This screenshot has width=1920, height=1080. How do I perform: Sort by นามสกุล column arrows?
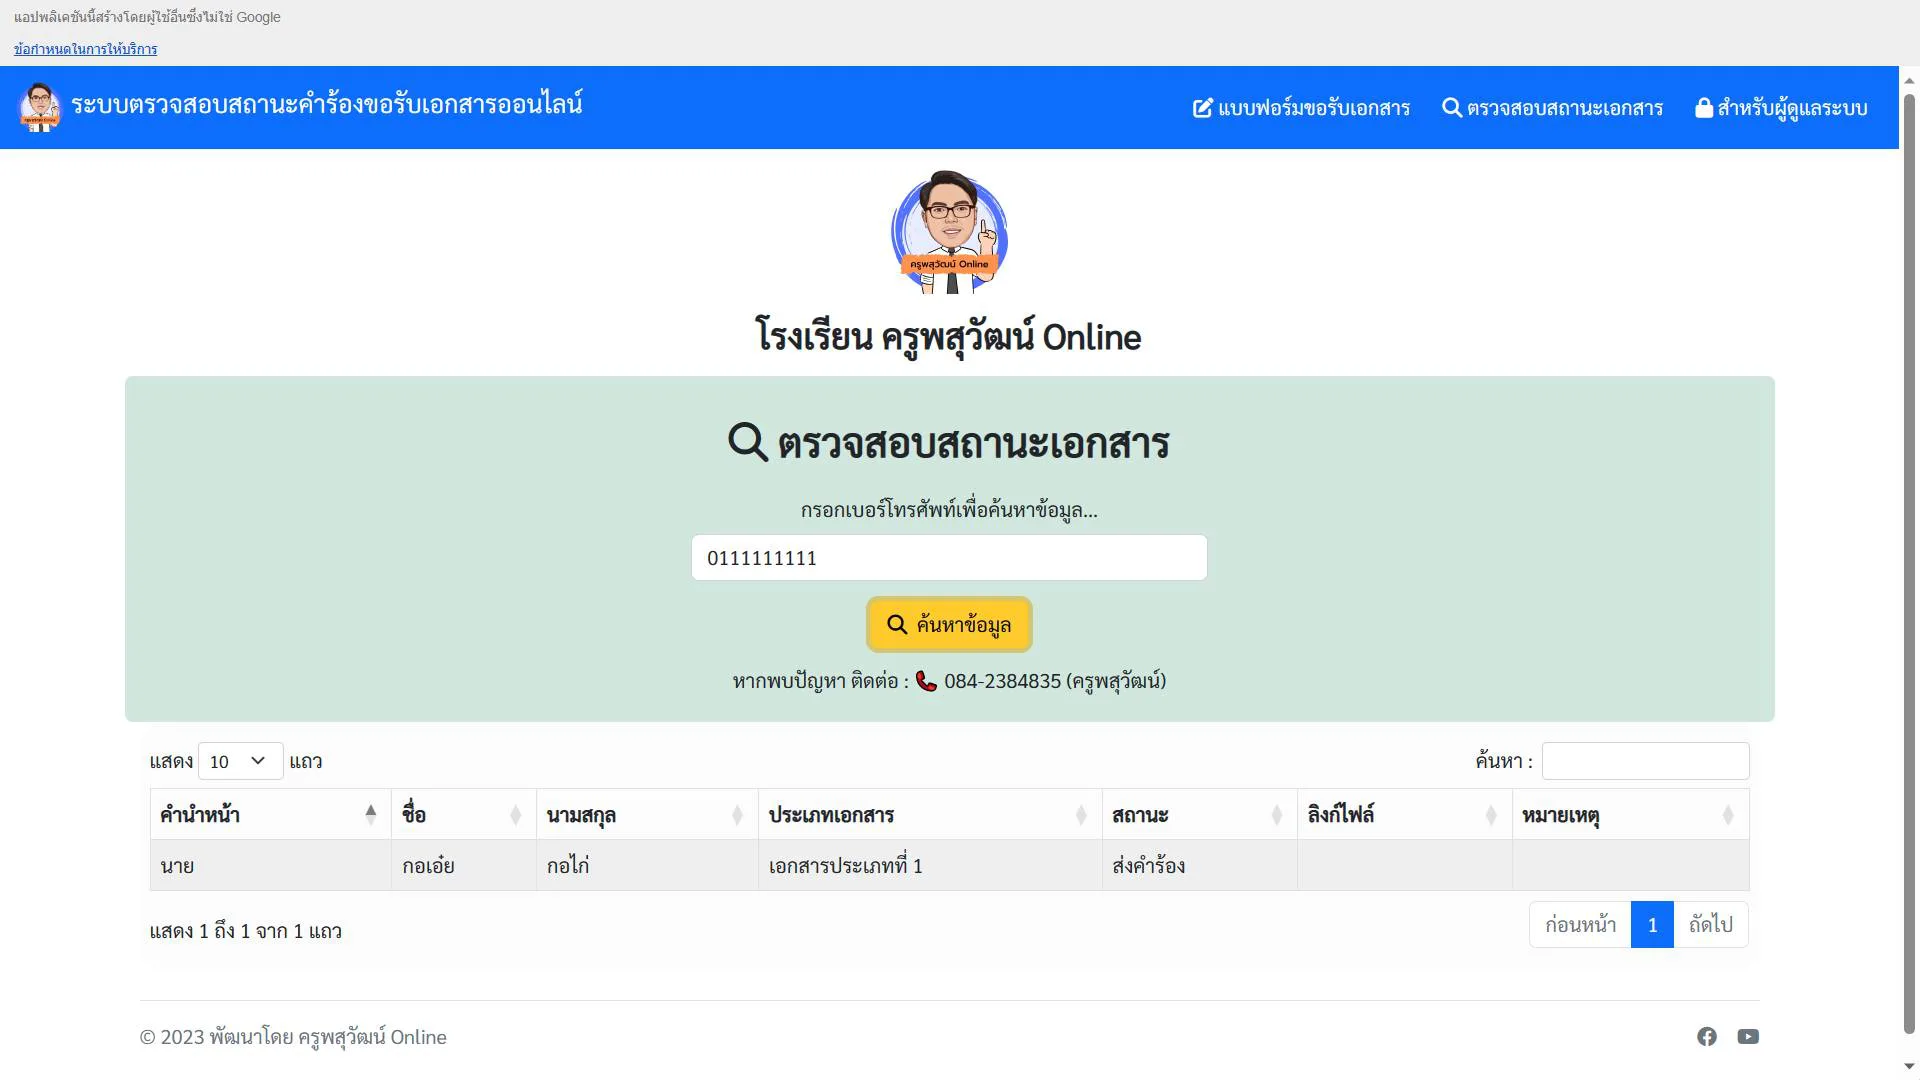737,815
